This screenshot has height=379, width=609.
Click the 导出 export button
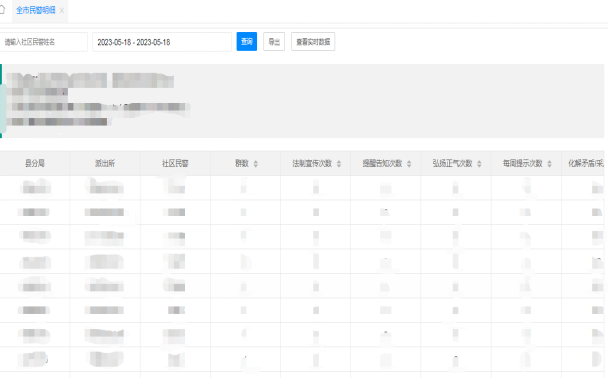[x=274, y=42]
